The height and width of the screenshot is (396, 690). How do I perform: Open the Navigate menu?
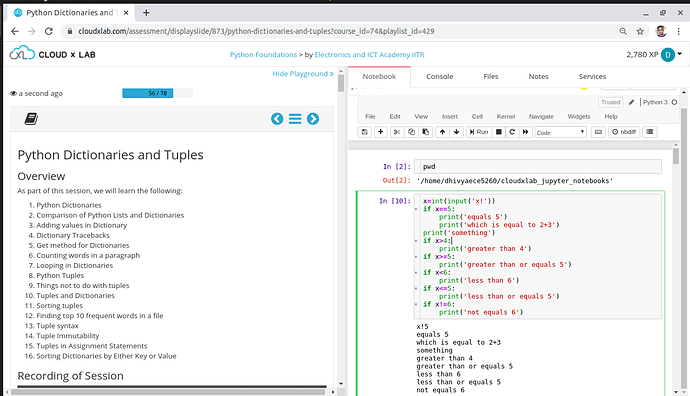click(x=541, y=117)
